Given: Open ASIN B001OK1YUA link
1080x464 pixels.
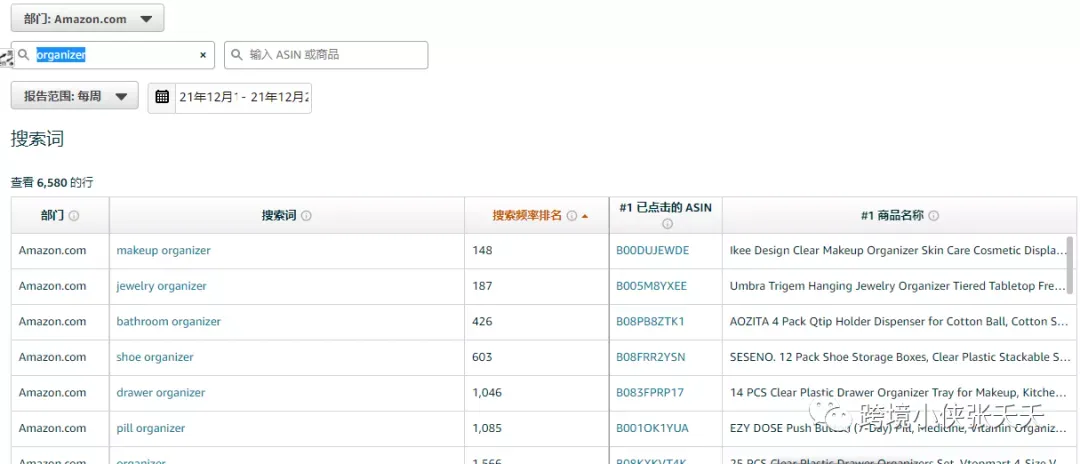Looking at the screenshot, I should pyautogui.click(x=652, y=428).
